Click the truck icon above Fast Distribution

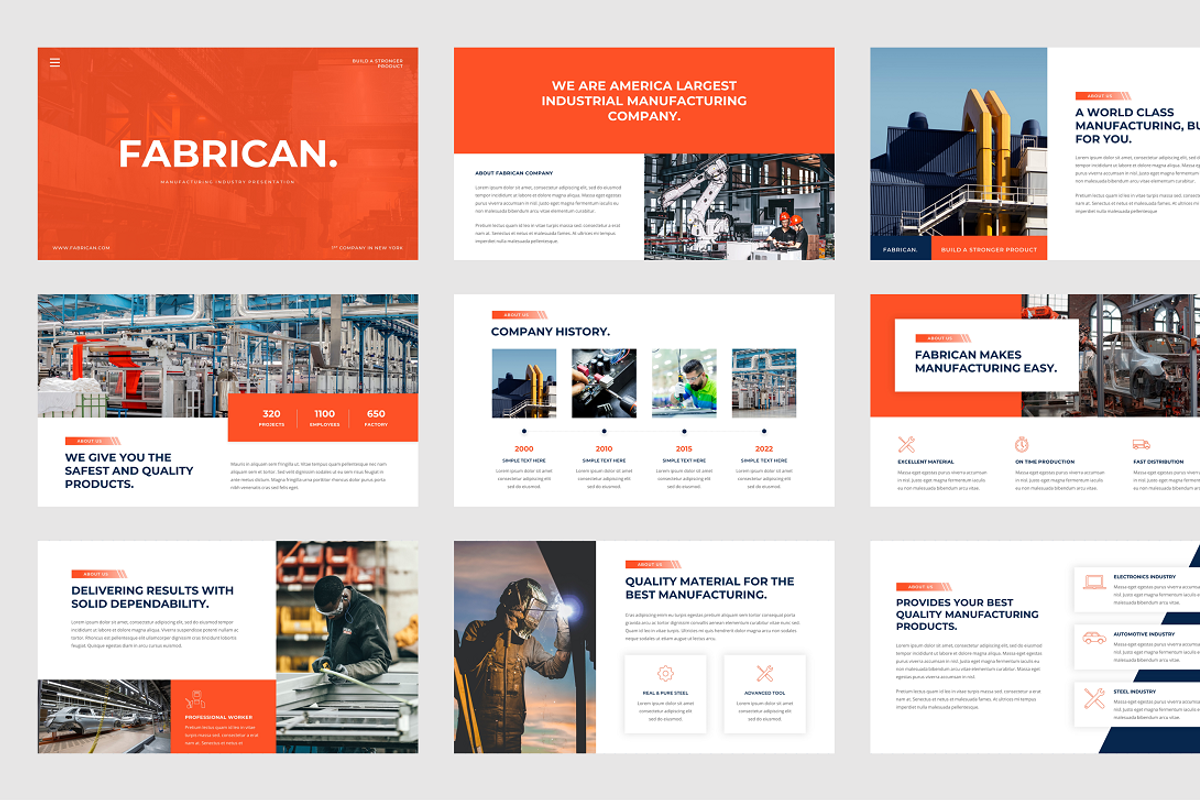pyautogui.click(x=1141, y=444)
